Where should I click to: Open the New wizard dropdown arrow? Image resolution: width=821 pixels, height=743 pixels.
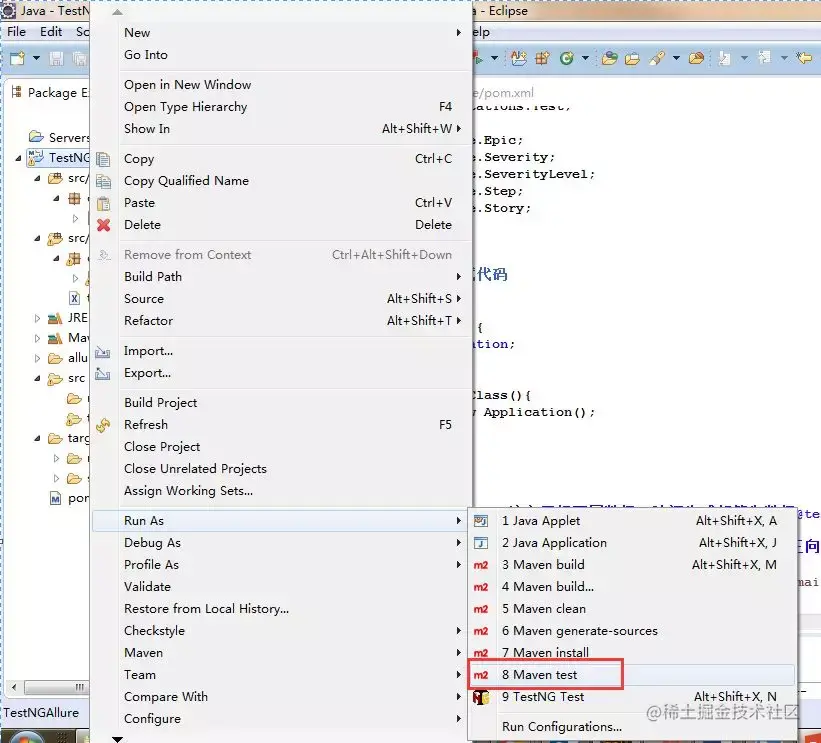36,58
